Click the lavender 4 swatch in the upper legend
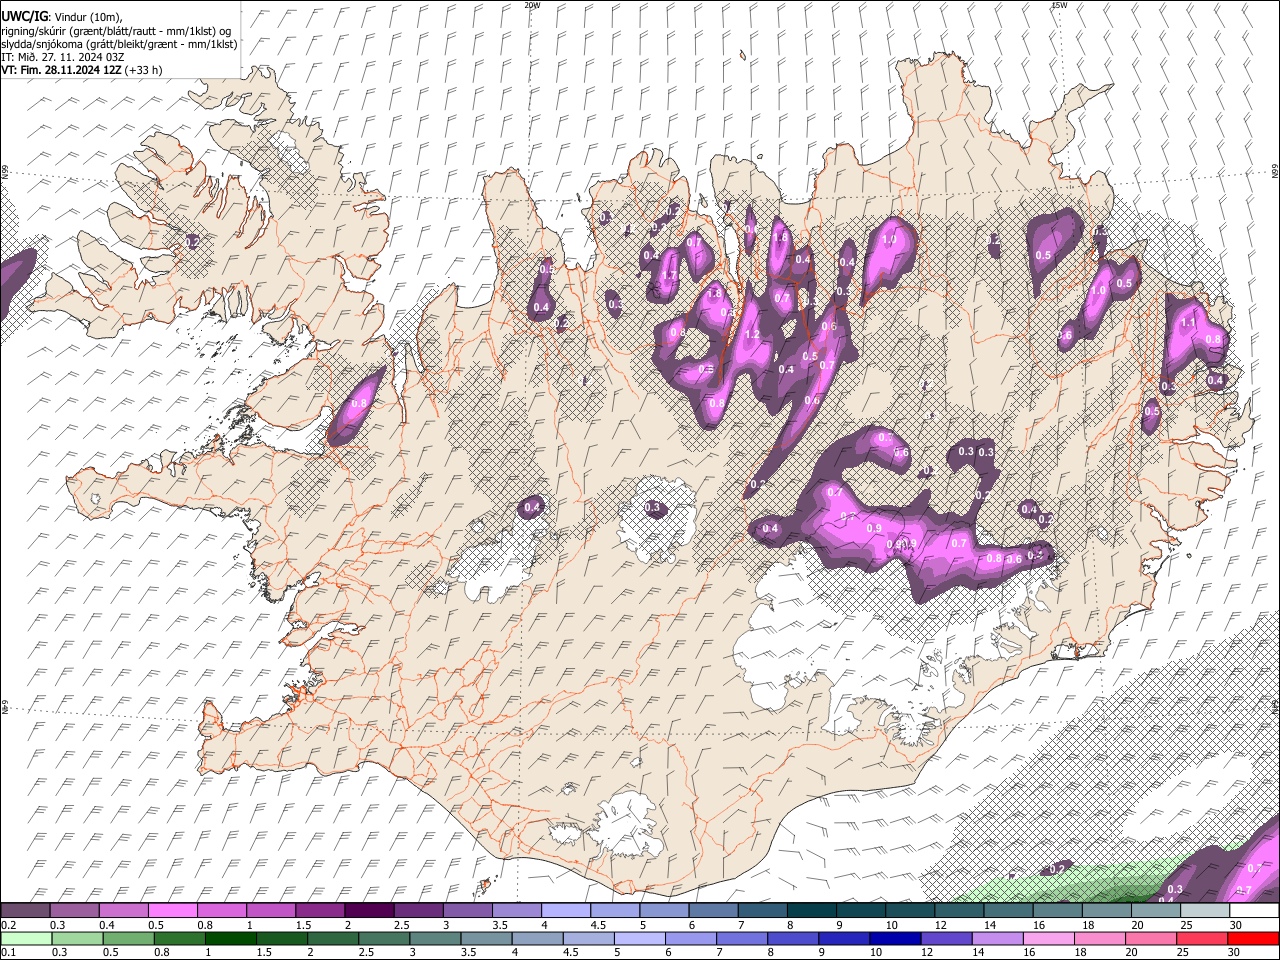1280x960 pixels. (564, 911)
